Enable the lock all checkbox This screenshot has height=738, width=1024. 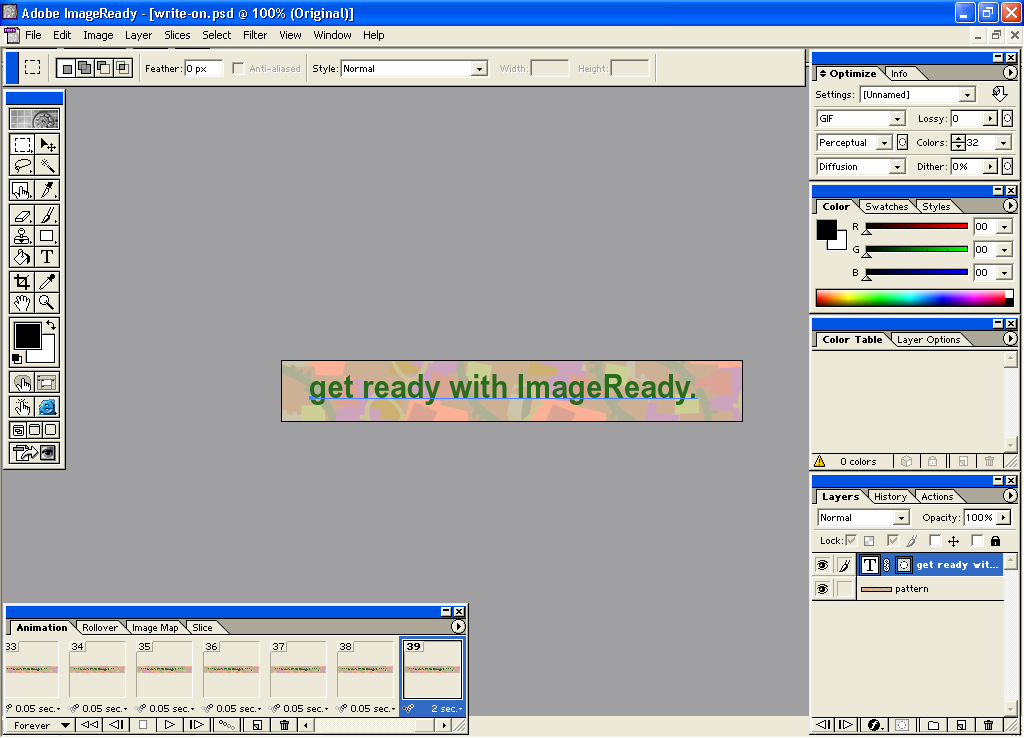(977, 540)
